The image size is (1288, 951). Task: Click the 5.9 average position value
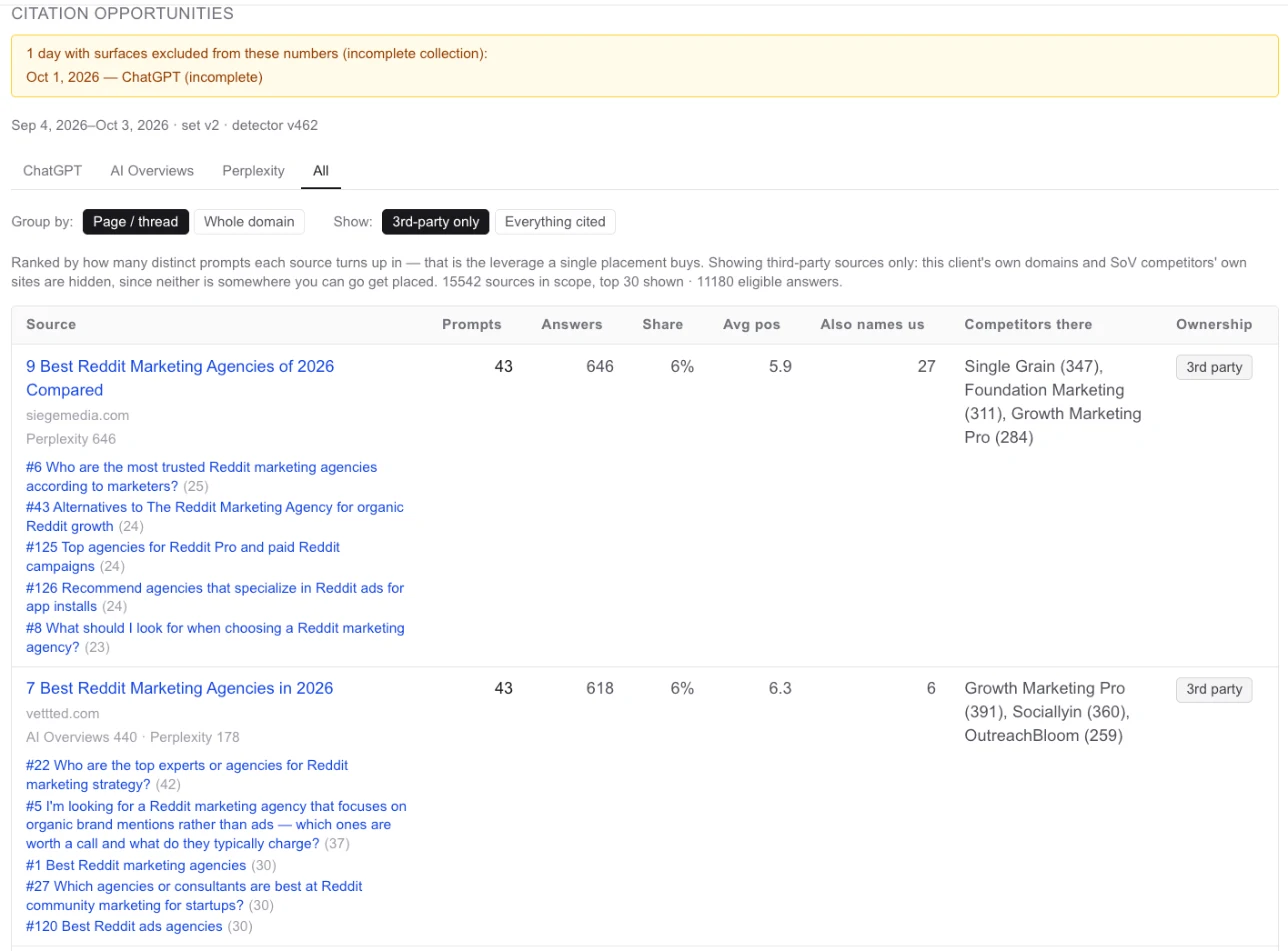780,367
